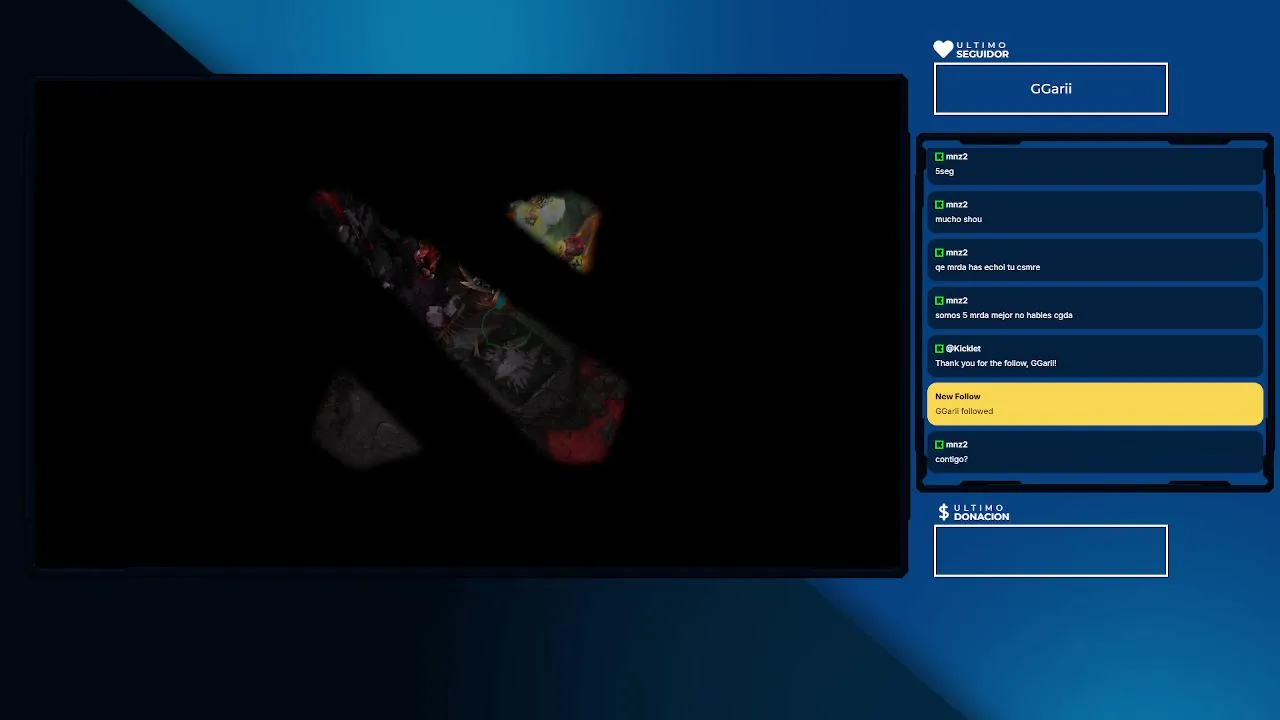
Task: Select the GGarii latest follower box
Action: (1051, 89)
